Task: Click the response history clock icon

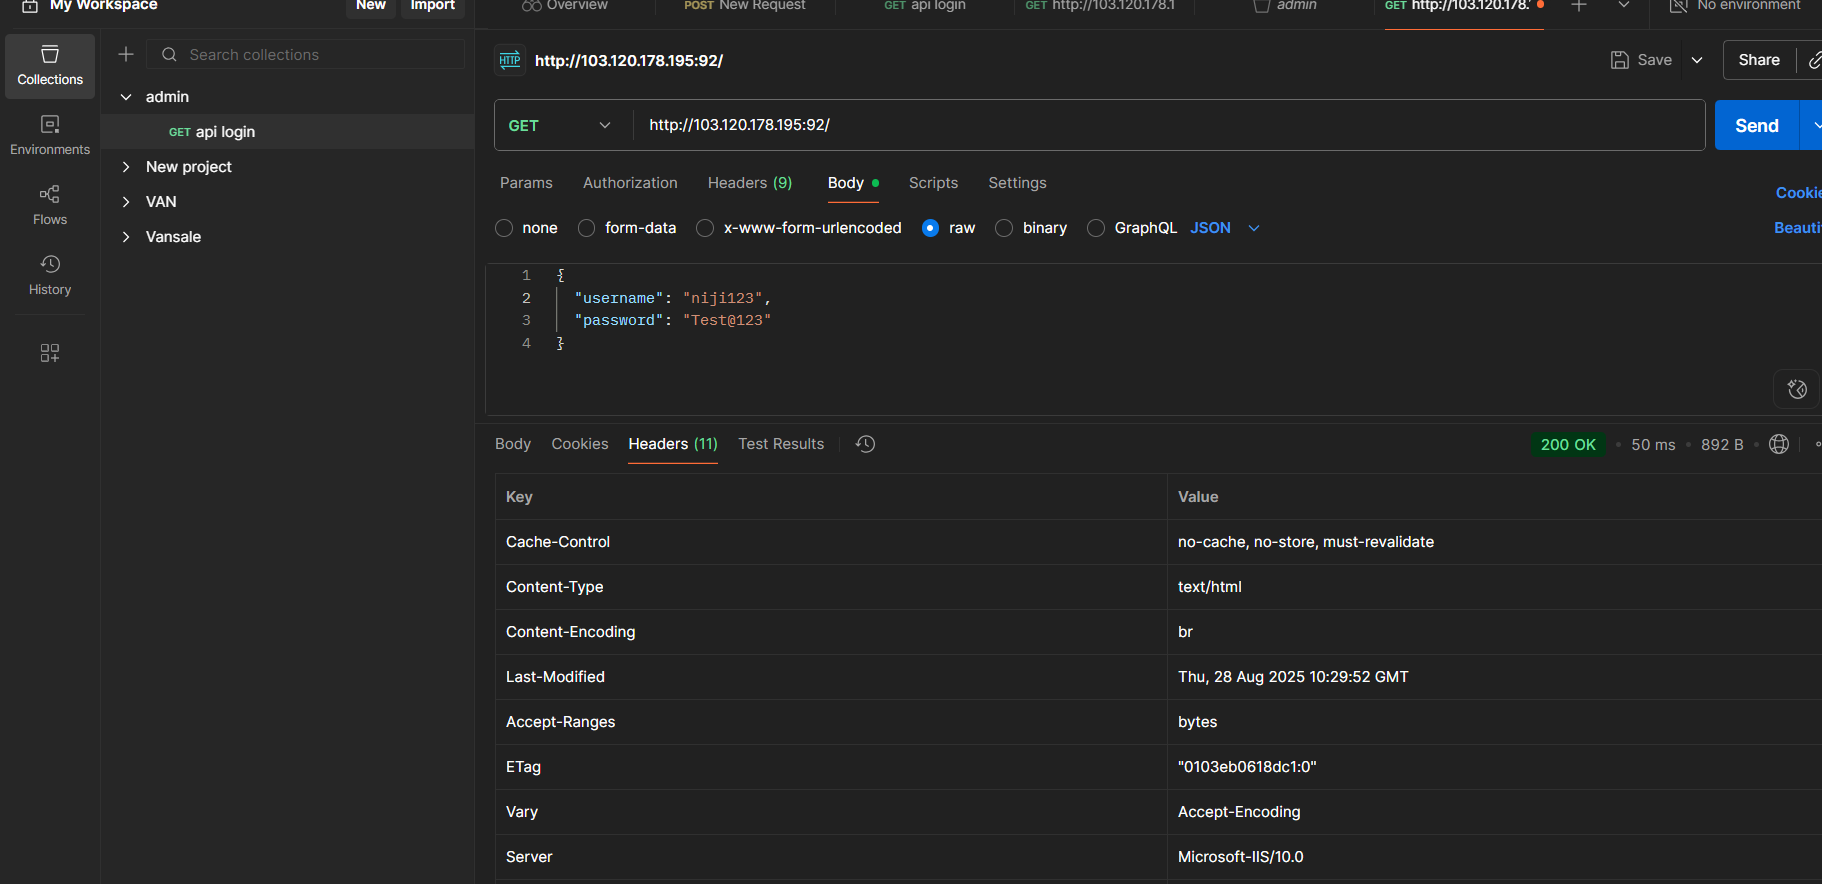Action: [866, 444]
